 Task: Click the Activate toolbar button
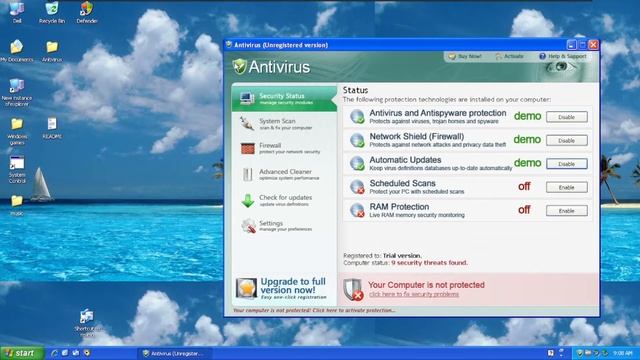click(x=509, y=56)
